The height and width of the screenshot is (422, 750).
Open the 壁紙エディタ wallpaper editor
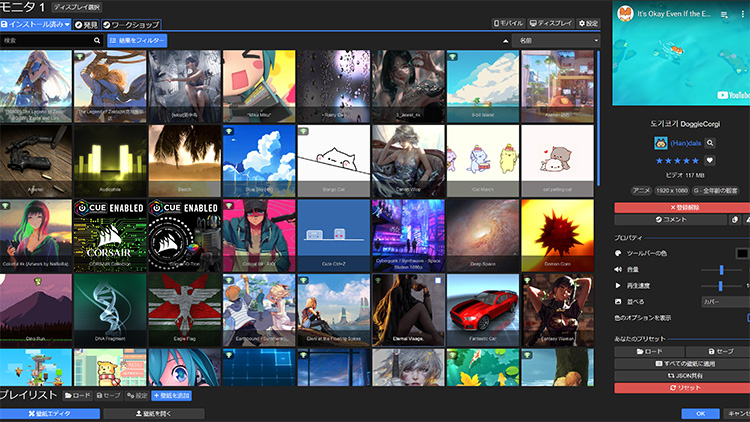pyautogui.click(x=50, y=413)
